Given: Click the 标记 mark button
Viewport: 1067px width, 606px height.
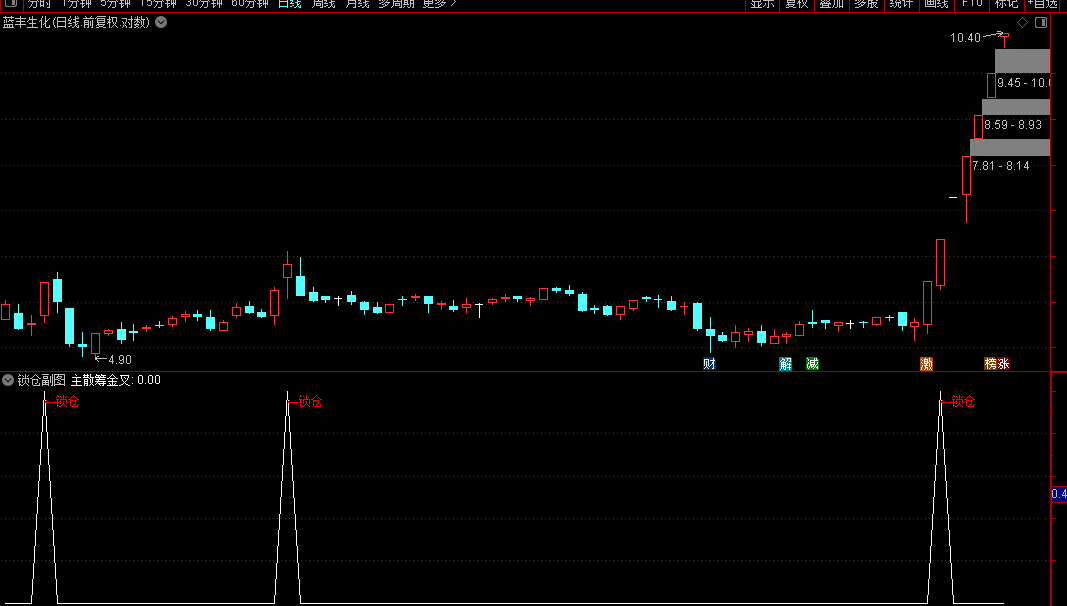Looking at the screenshot, I should pos(1006,3).
